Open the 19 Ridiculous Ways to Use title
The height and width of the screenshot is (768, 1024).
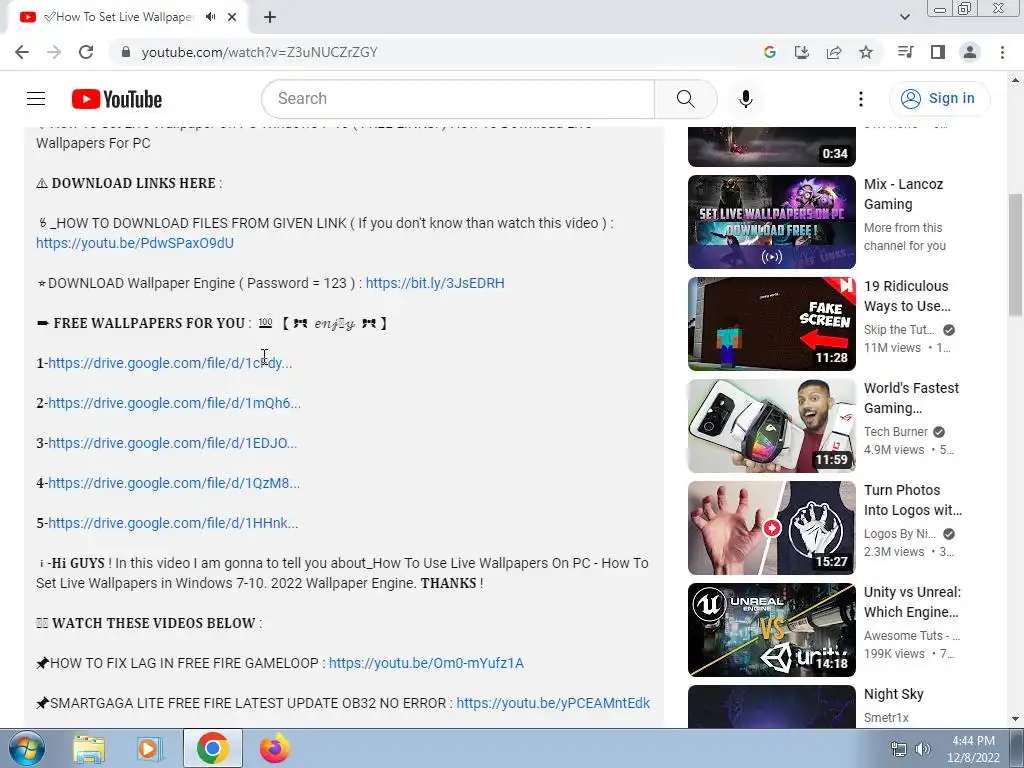coord(907,296)
